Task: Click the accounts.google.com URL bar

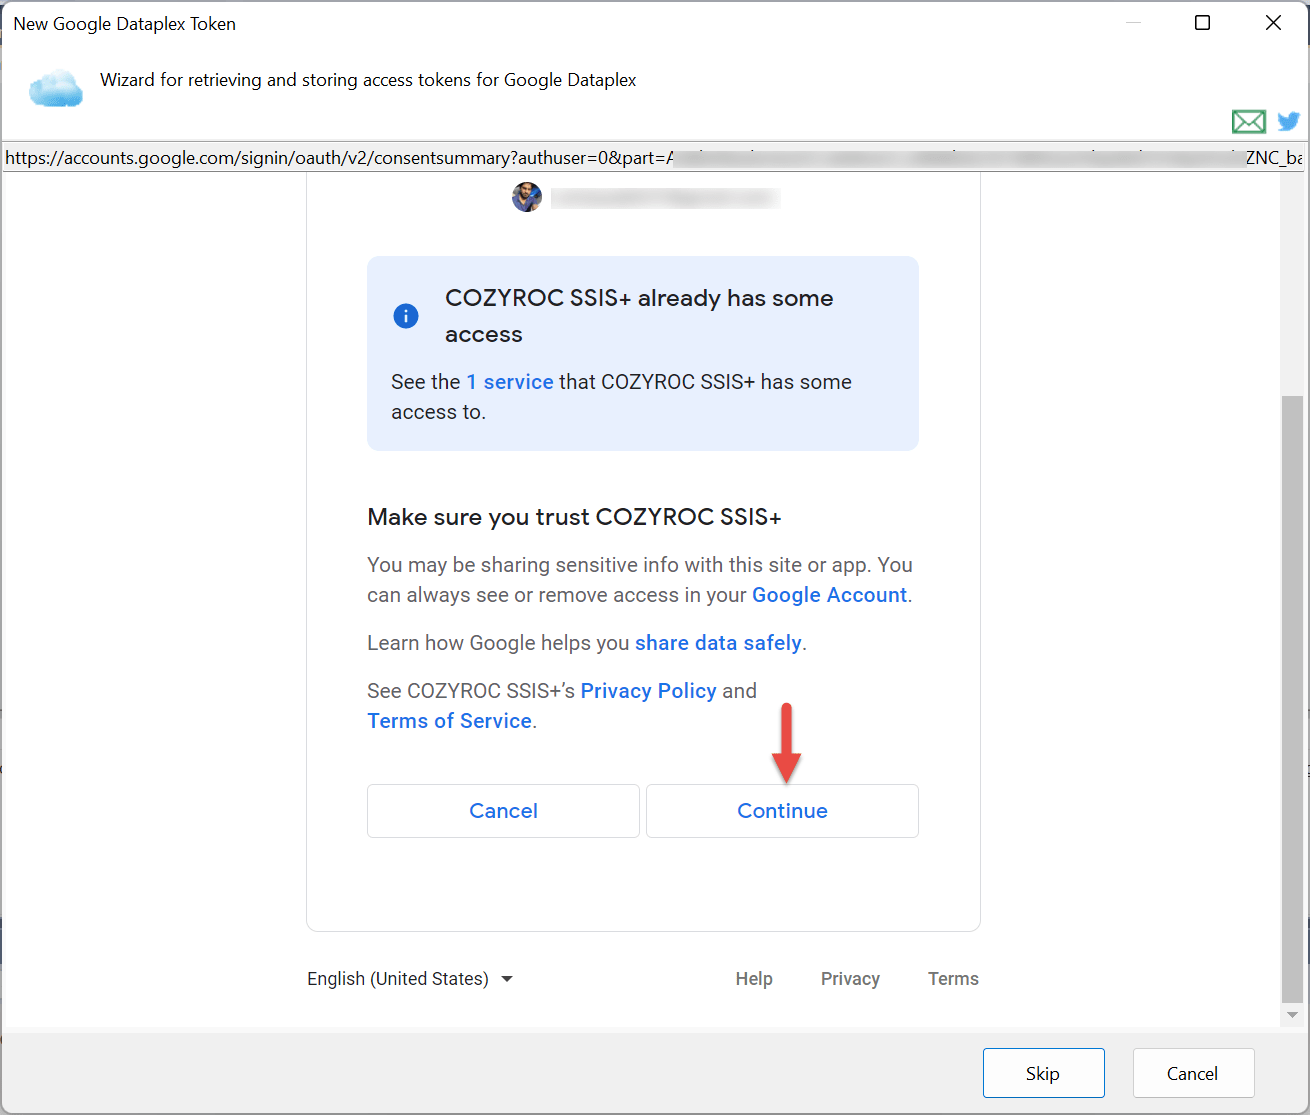Action: tap(654, 158)
